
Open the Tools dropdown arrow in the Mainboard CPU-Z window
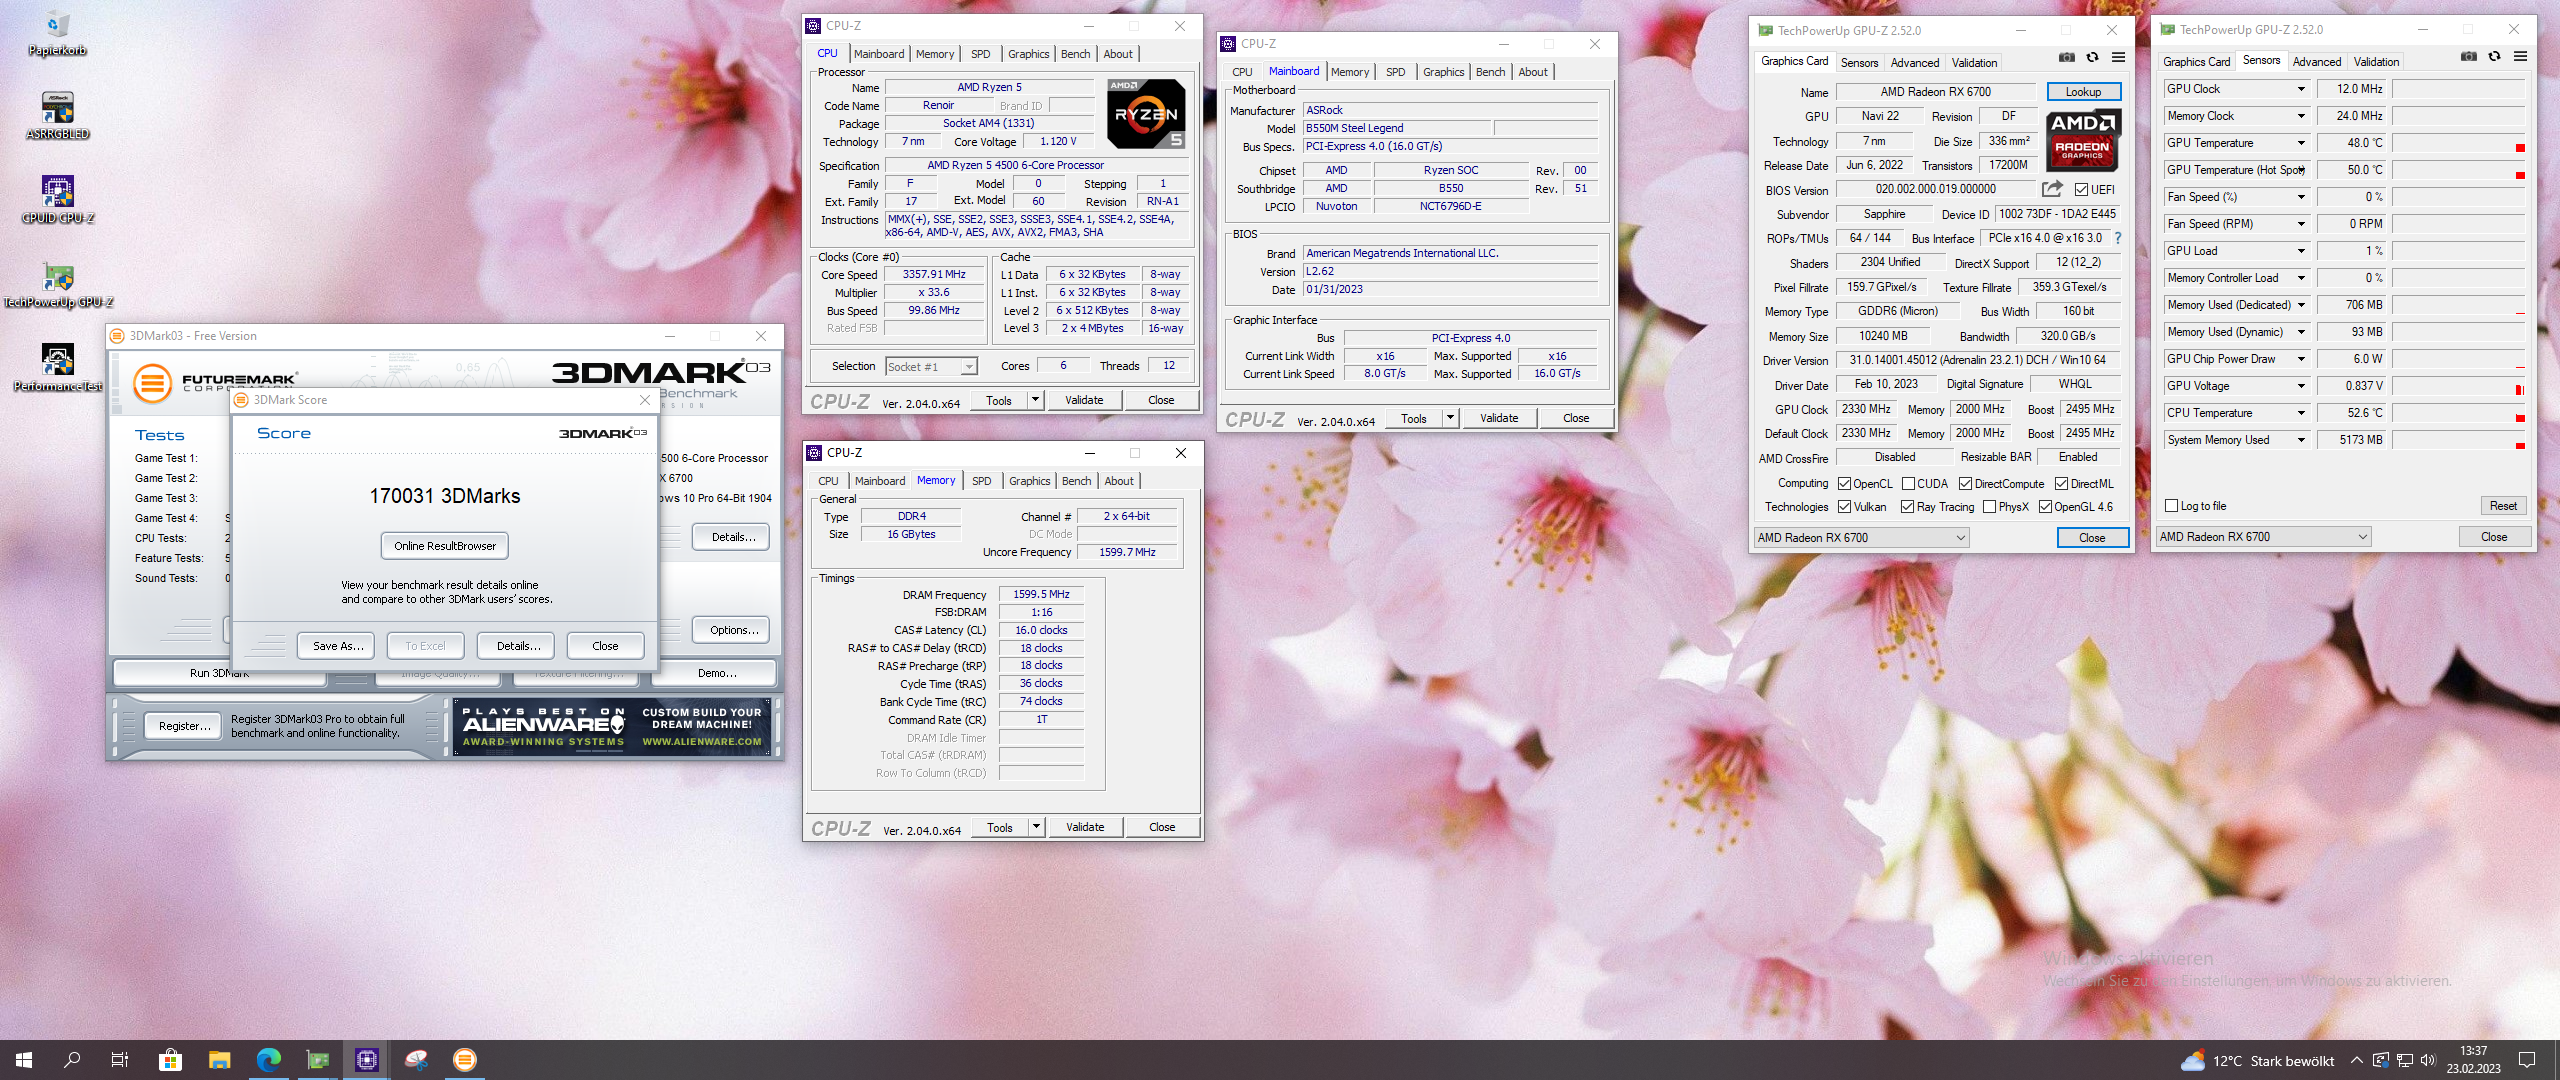coord(1450,419)
